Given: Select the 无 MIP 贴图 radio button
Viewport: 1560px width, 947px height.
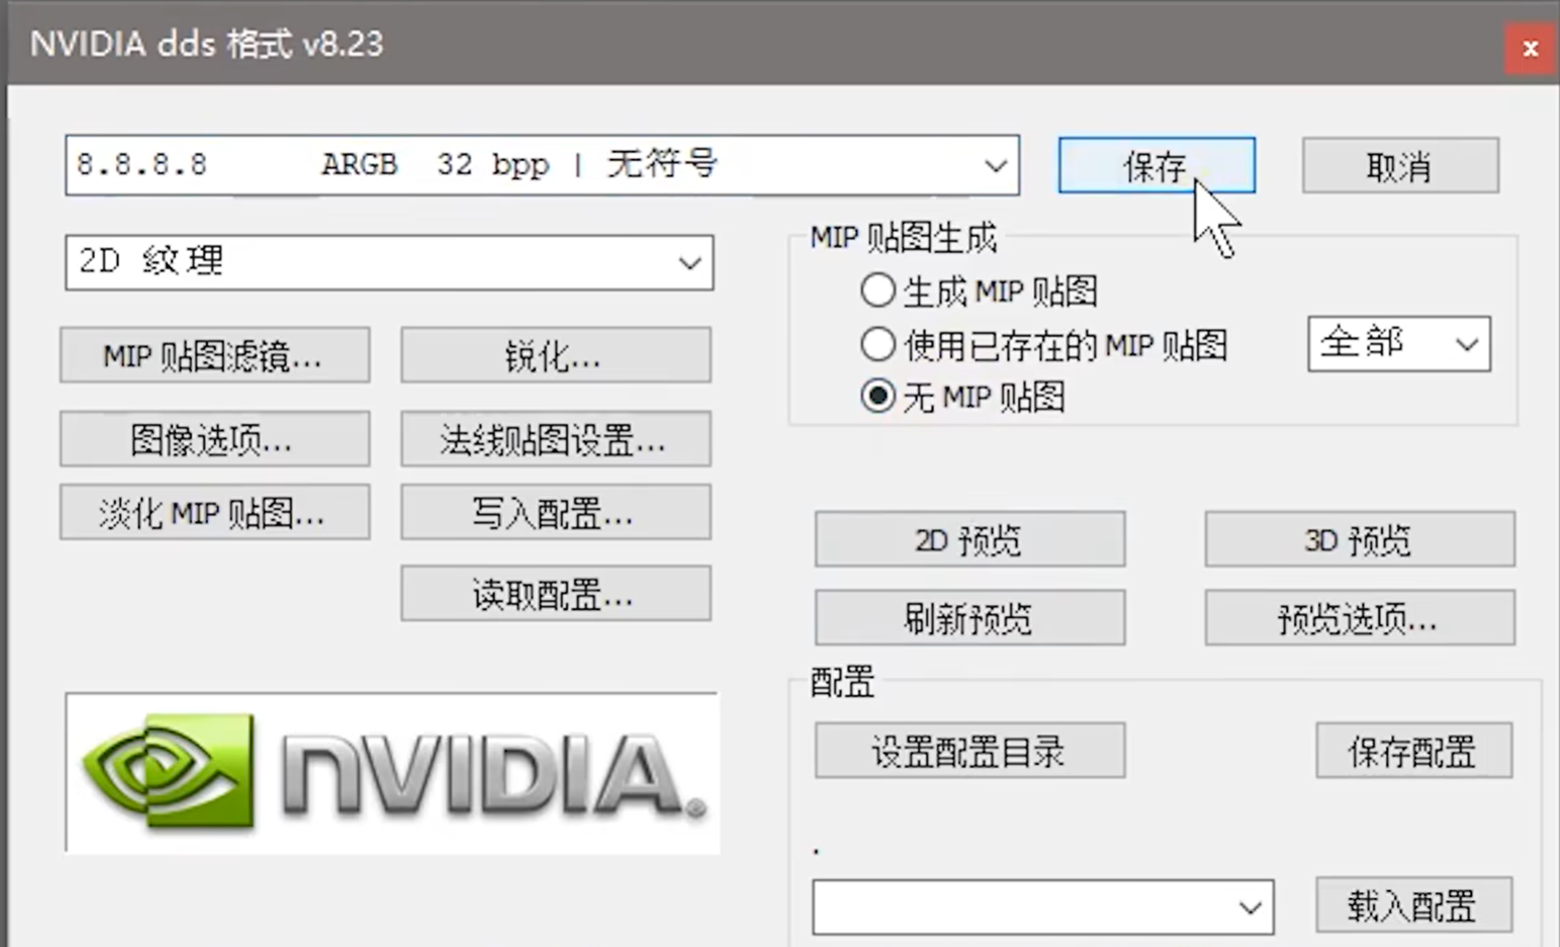Looking at the screenshot, I should [877, 397].
